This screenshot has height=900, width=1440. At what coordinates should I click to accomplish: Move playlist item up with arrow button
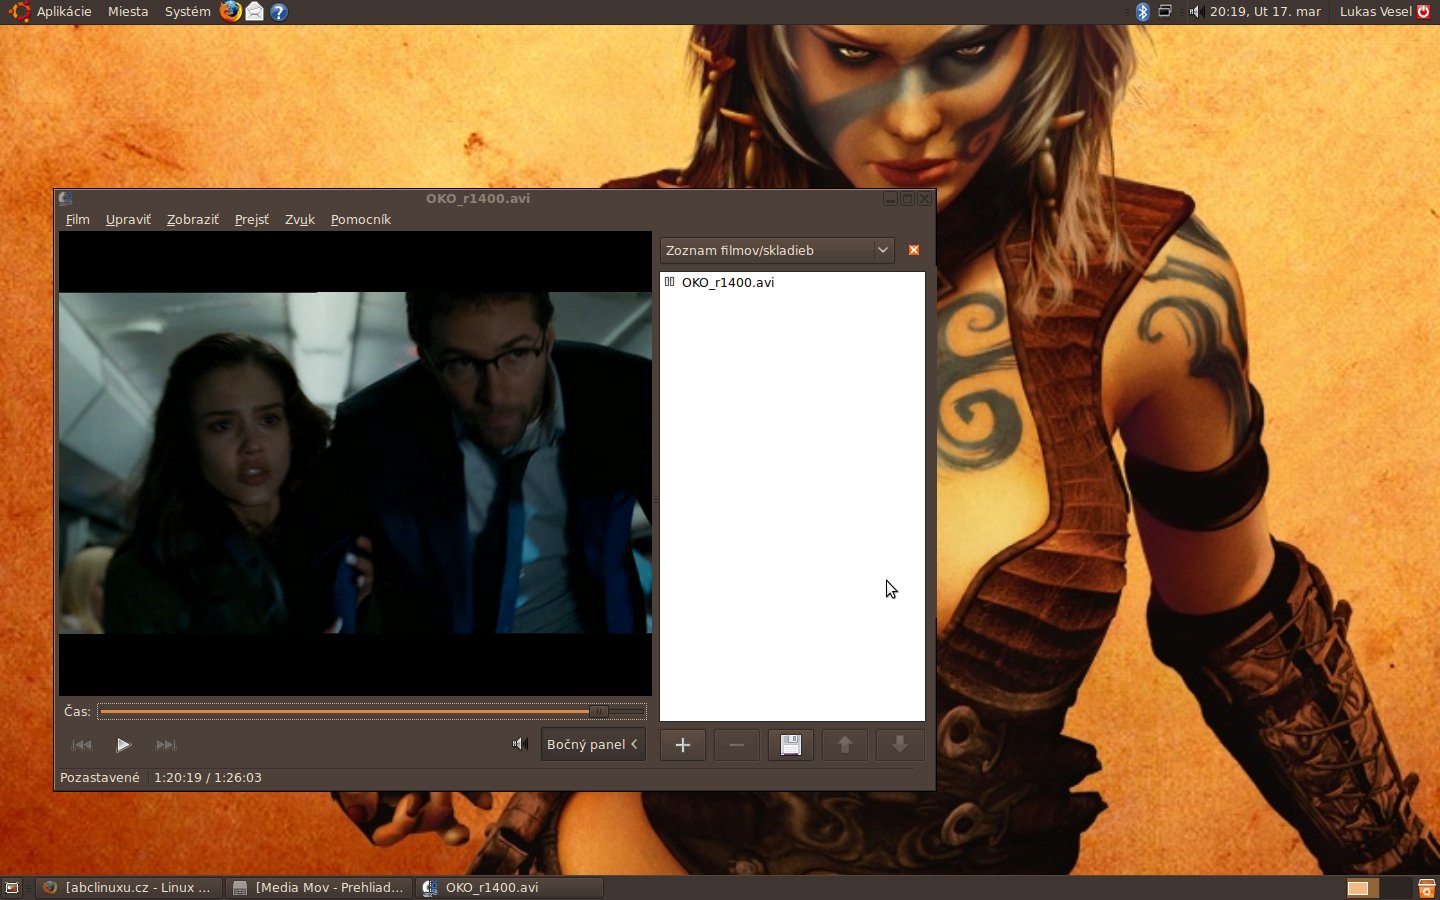click(845, 745)
